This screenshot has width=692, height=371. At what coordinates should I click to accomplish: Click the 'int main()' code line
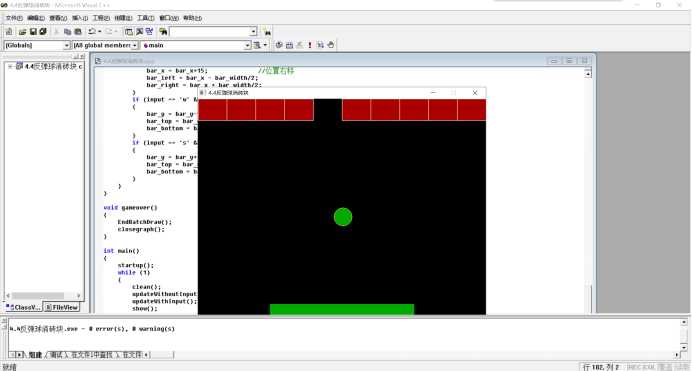121,251
